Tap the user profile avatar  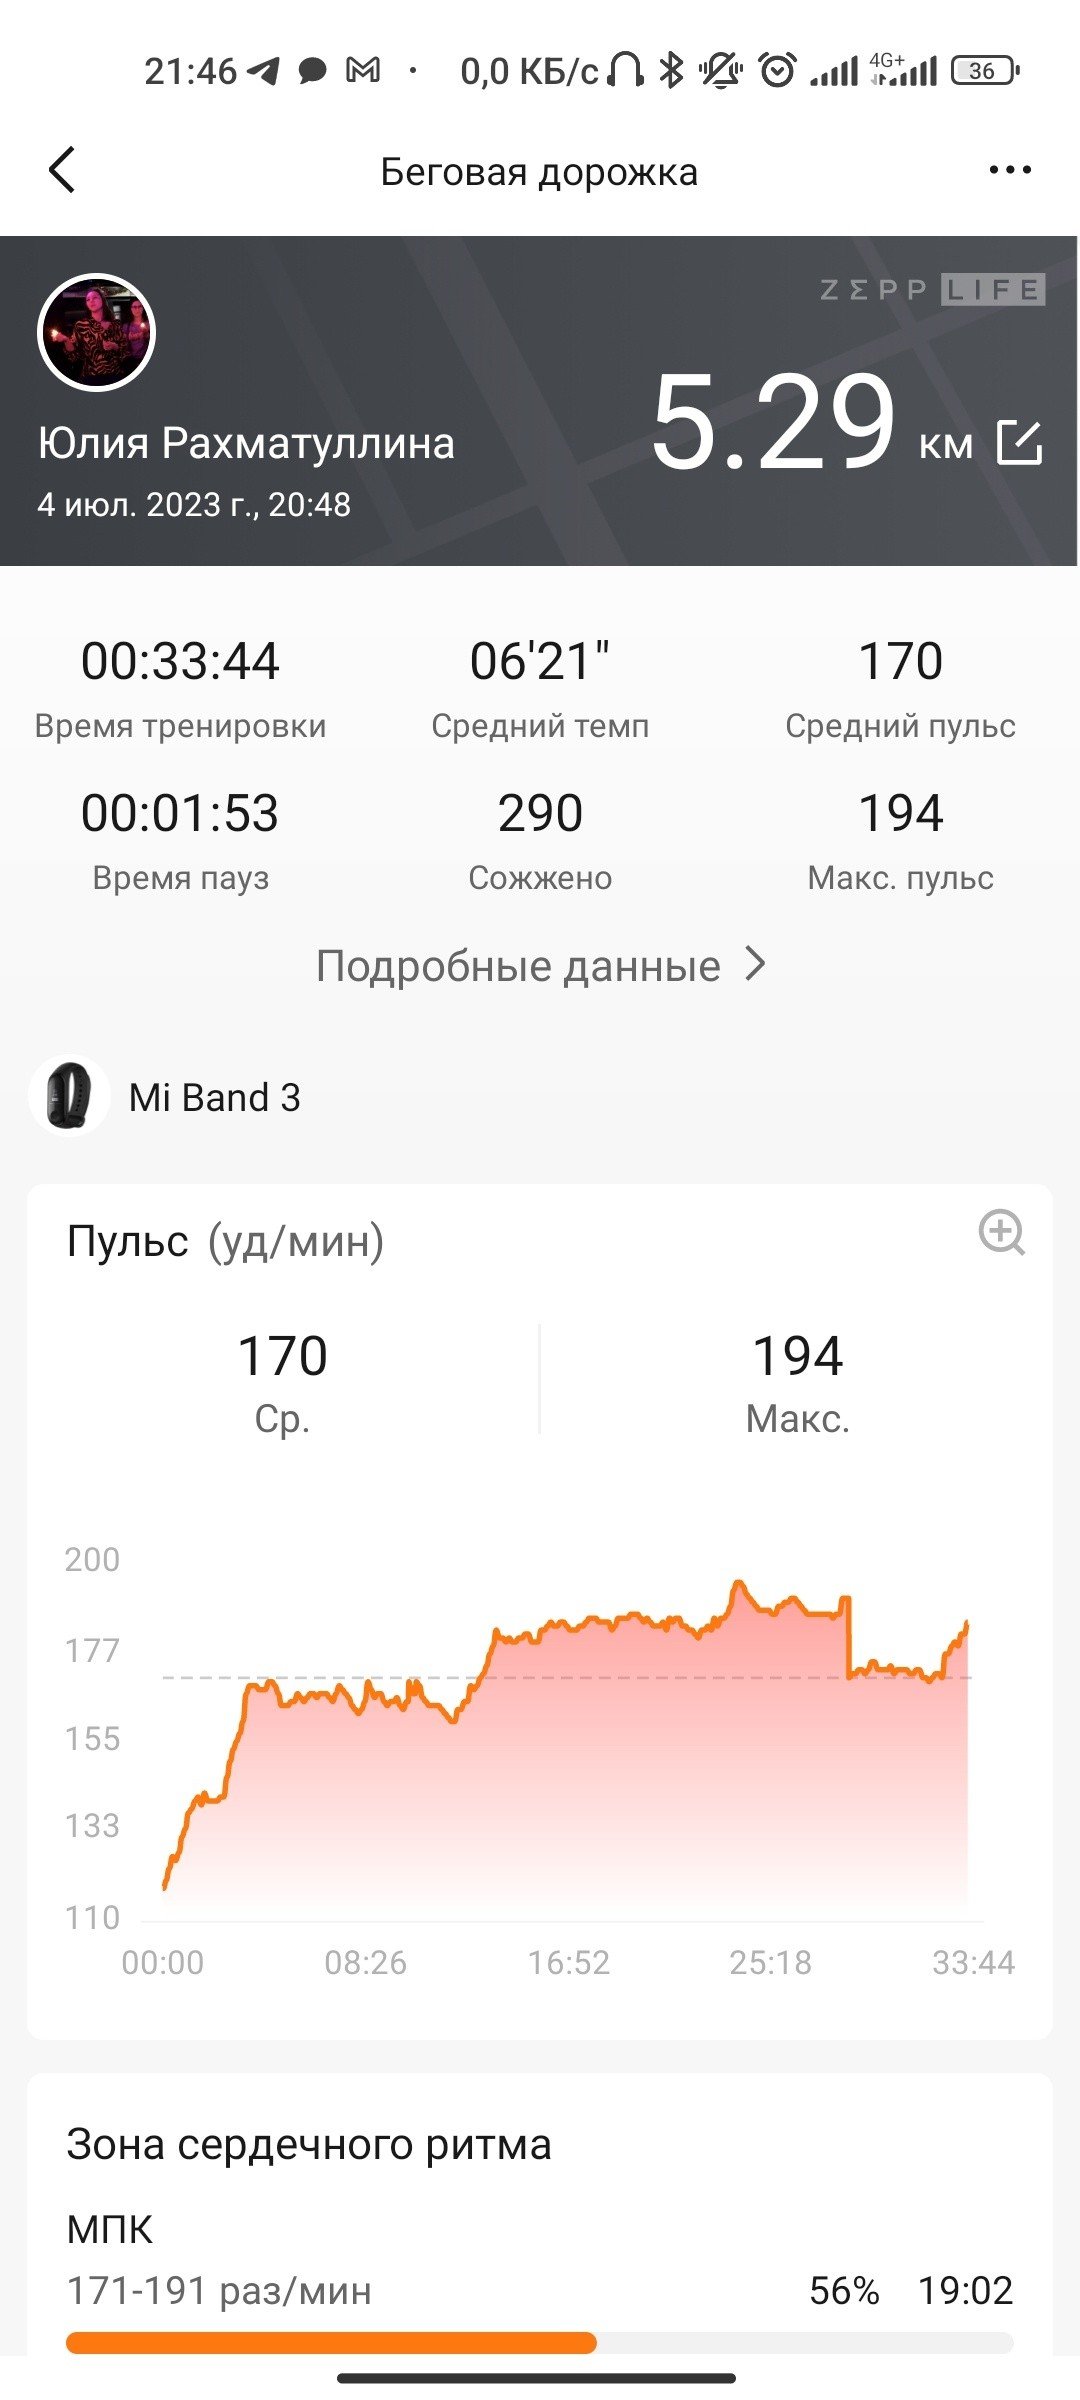pos(96,332)
